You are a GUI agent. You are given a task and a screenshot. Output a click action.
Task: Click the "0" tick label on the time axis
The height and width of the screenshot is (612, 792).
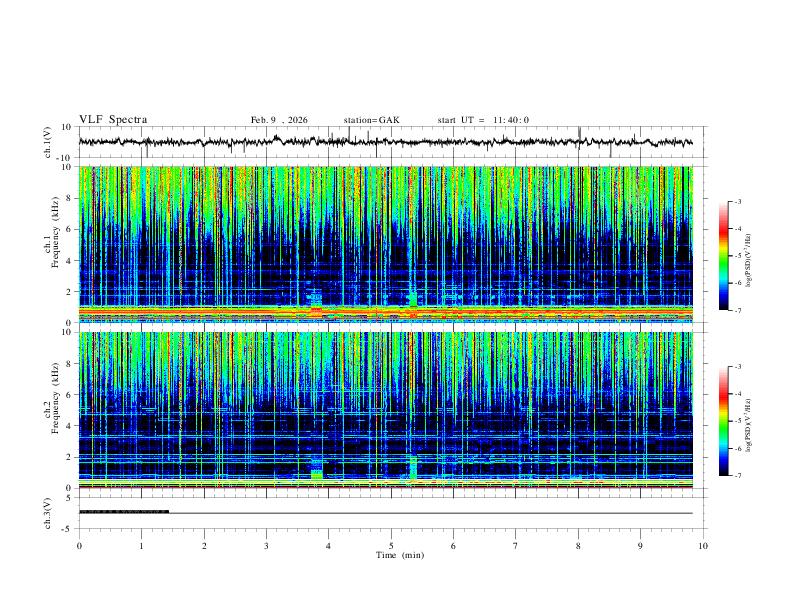click(79, 546)
